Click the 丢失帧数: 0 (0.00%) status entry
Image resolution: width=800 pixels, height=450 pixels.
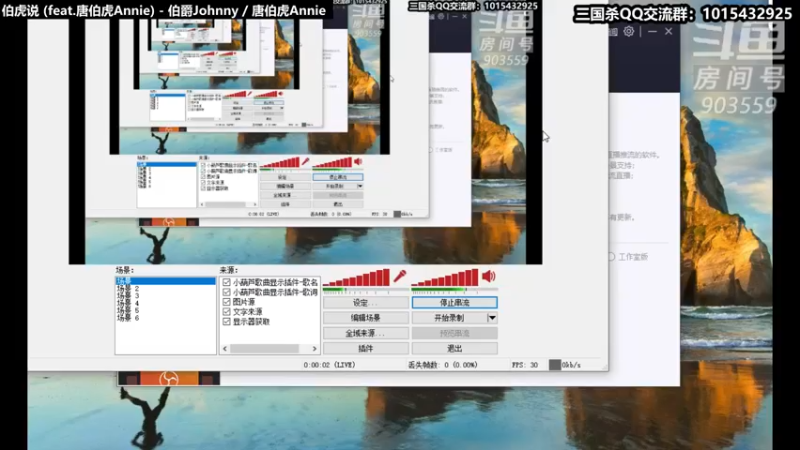[x=443, y=365]
